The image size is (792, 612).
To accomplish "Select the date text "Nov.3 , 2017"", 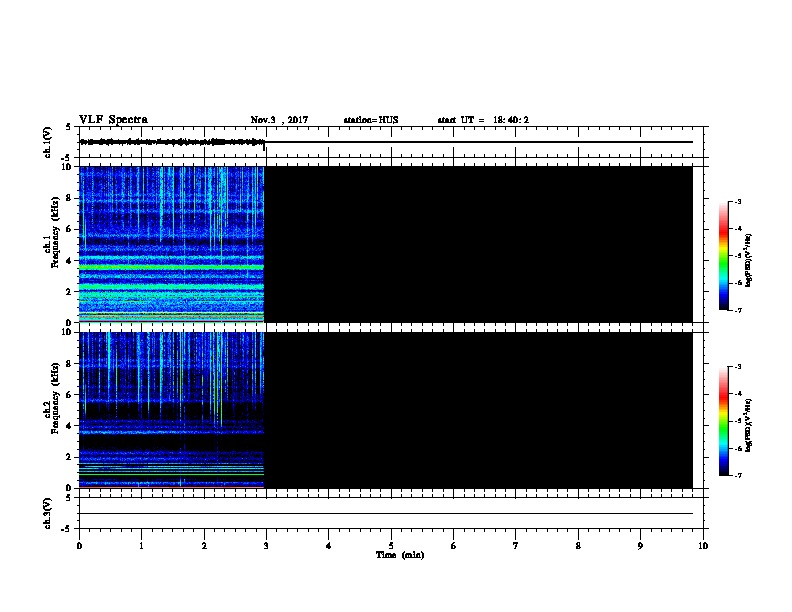I will (279, 120).
